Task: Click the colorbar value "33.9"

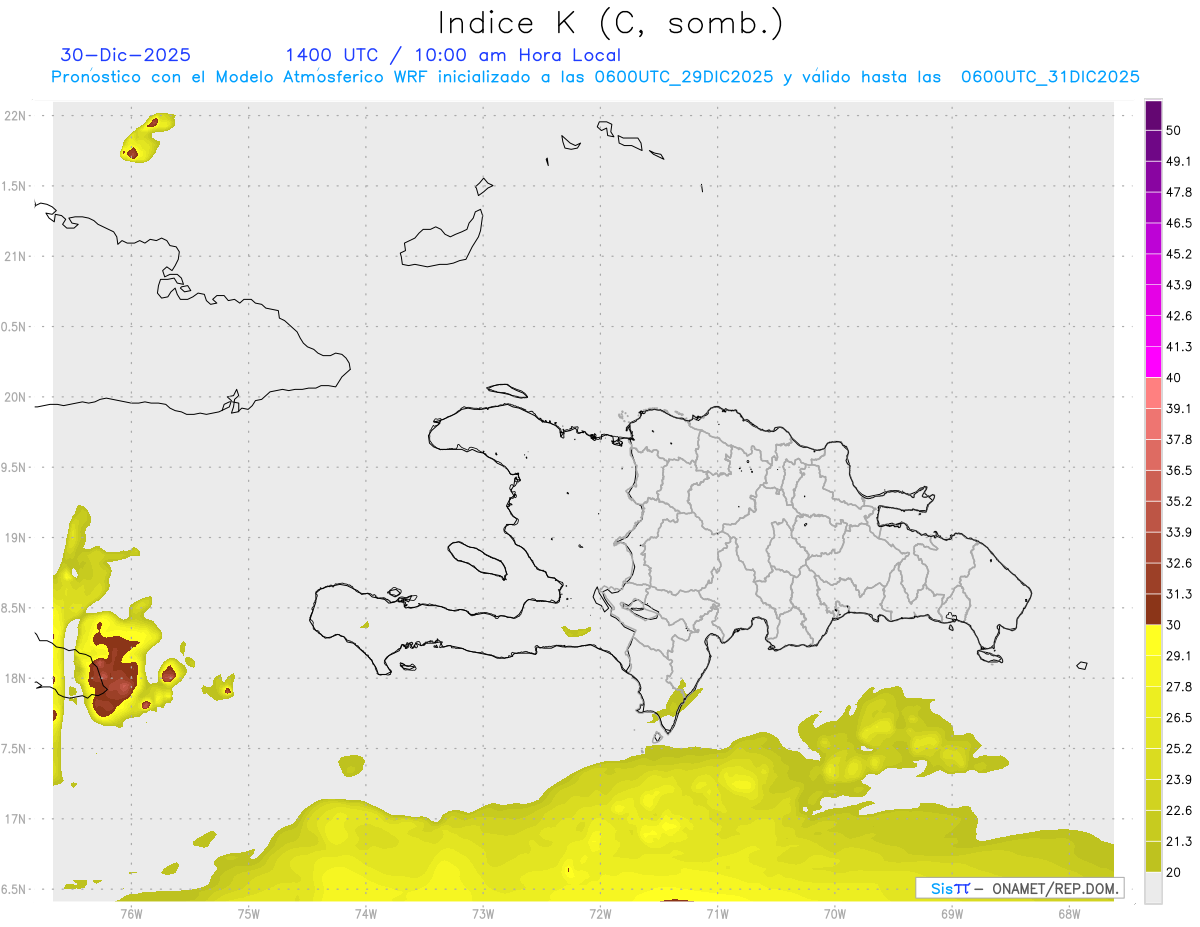Action: click(1179, 532)
